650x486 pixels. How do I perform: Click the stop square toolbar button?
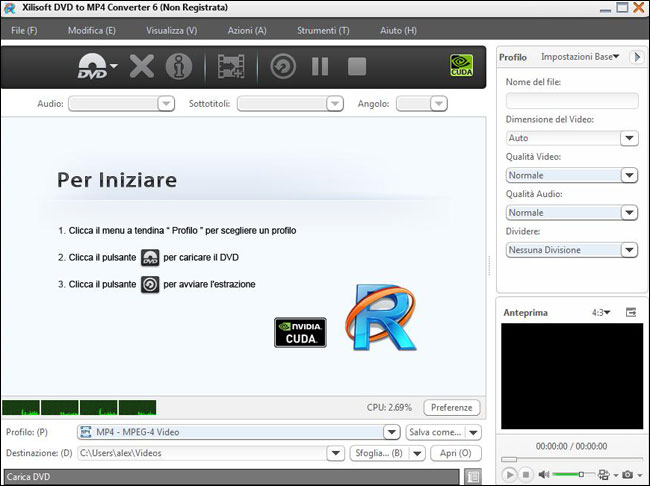pyautogui.click(x=357, y=66)
